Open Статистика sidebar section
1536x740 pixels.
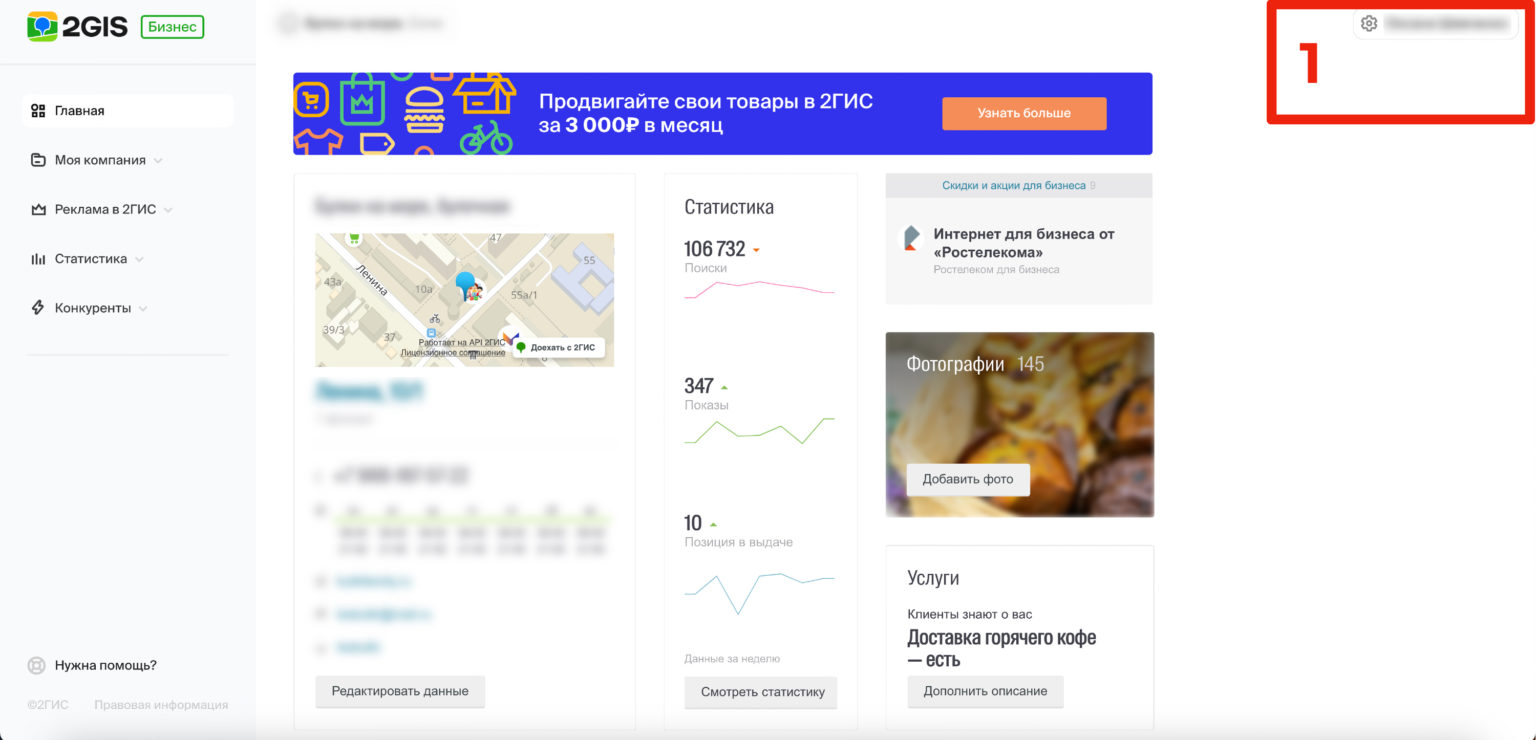click(91, 259)
